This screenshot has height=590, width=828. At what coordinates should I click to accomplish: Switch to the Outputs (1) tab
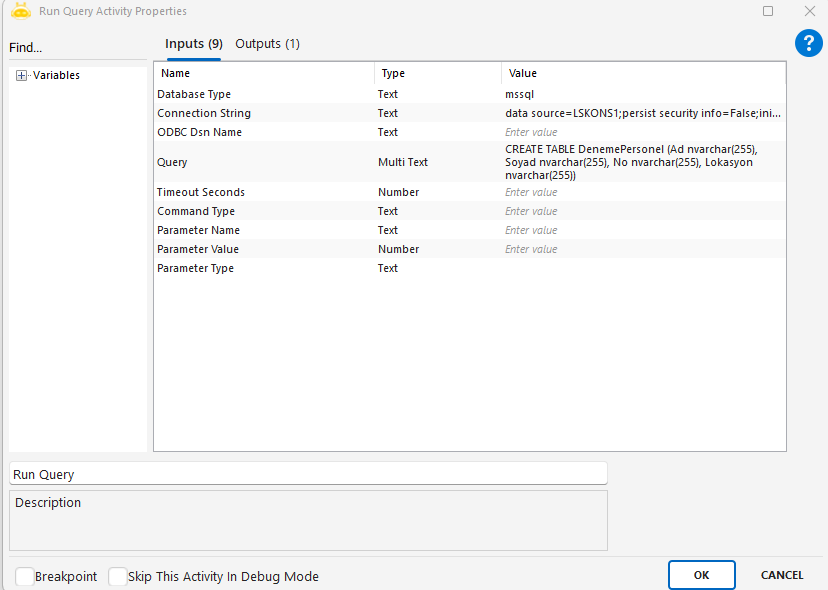pyautogui.click(x=267, y=44)
